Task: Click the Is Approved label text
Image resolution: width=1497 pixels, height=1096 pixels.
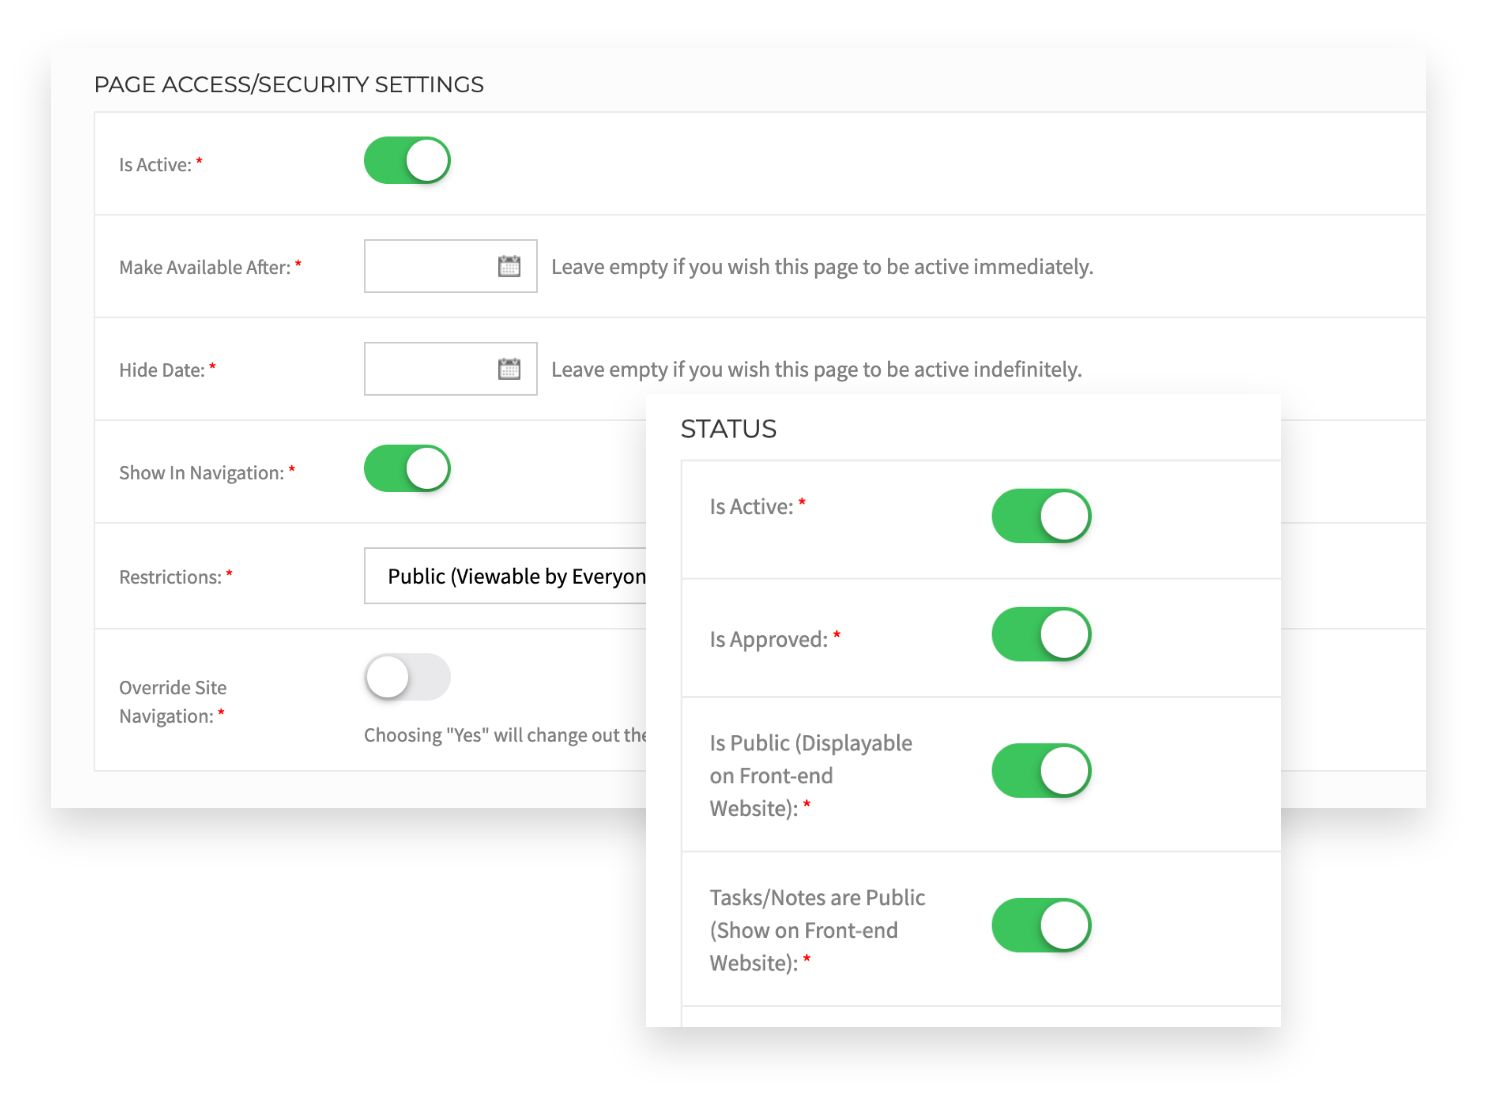Action: tap(768, 640)
